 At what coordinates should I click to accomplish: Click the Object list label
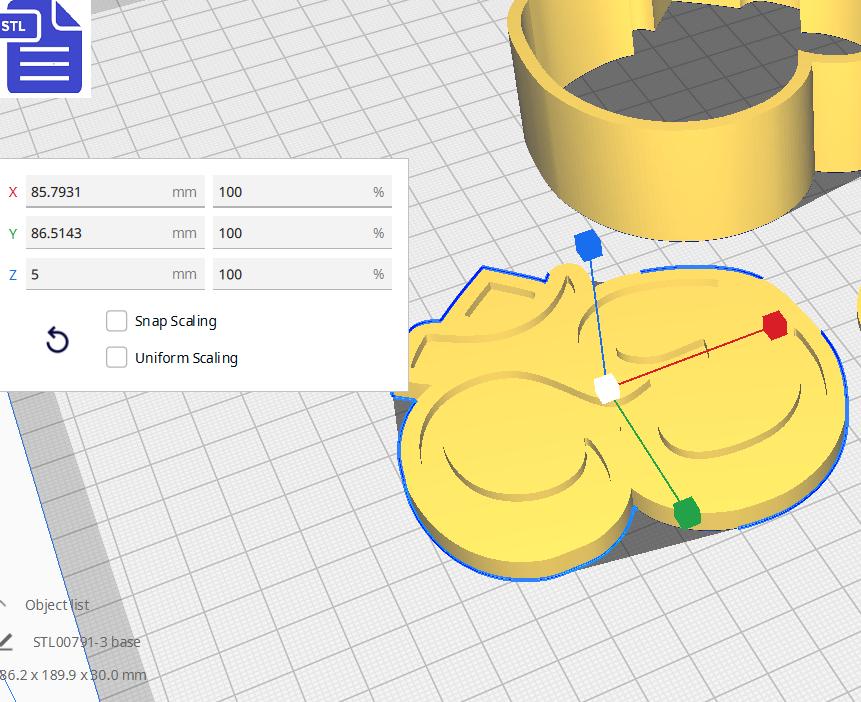(57, 605)
